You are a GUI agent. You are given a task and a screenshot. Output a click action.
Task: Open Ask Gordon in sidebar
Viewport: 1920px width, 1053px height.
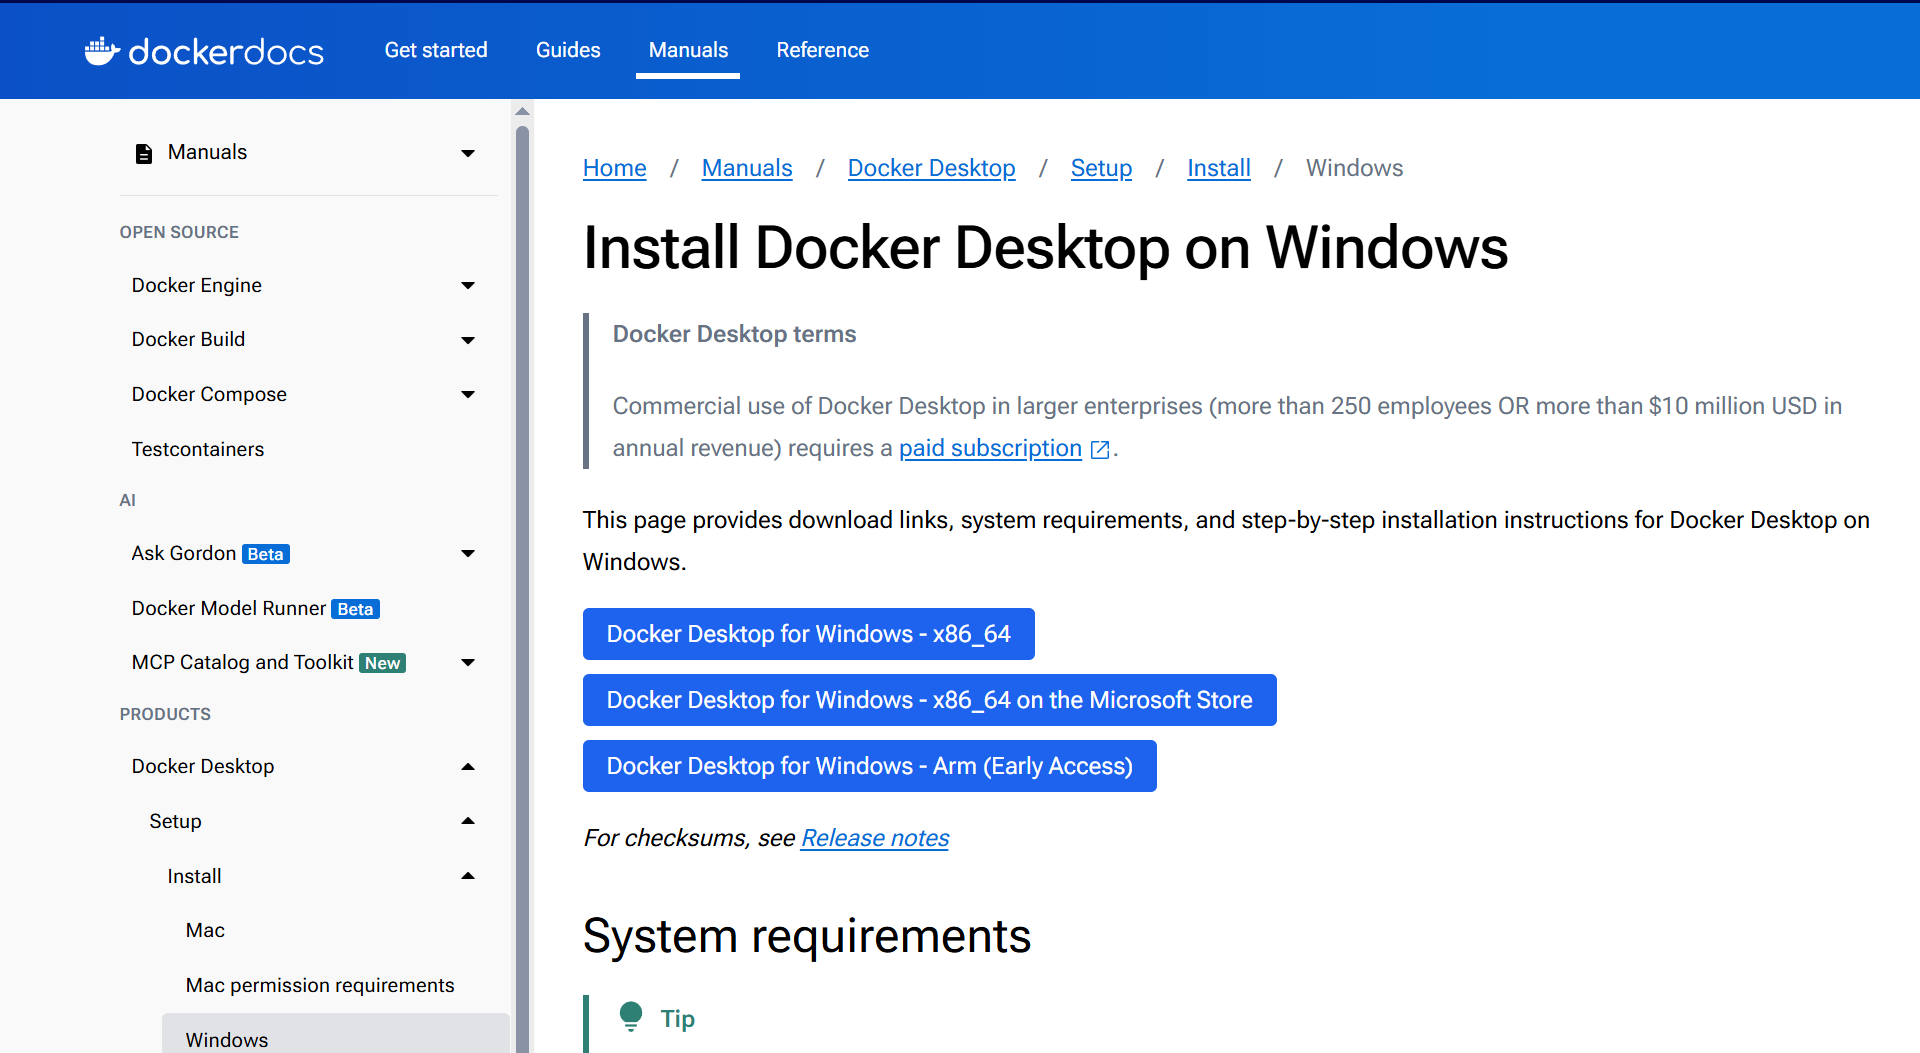(184, 553)
